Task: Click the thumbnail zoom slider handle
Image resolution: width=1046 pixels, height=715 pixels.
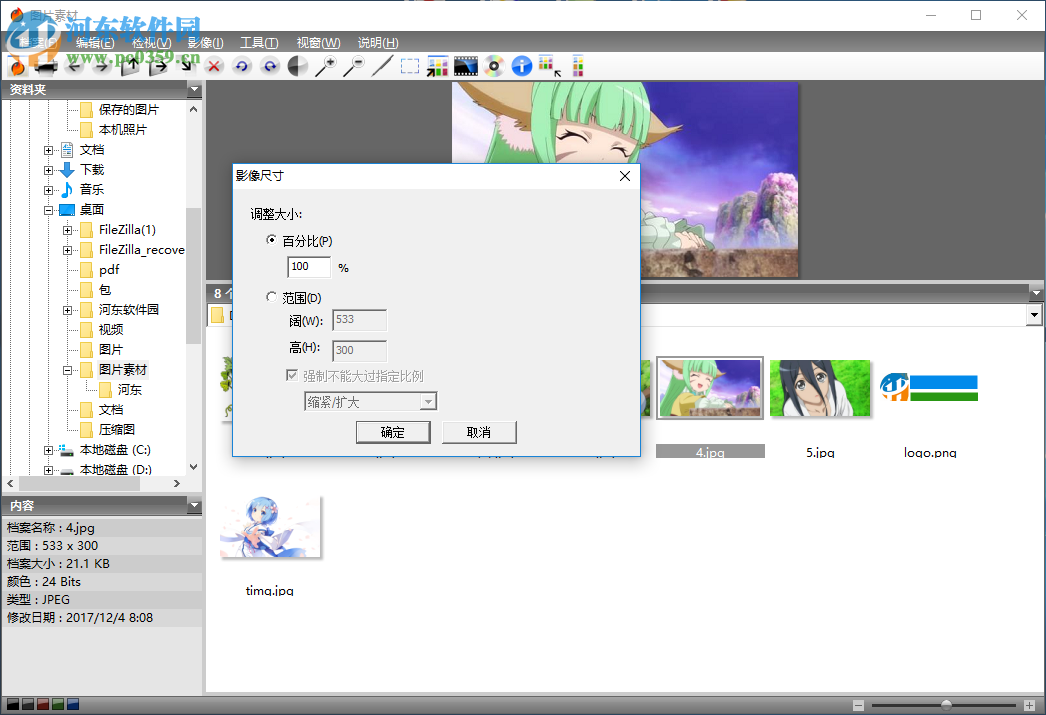Action: (946, 705)
